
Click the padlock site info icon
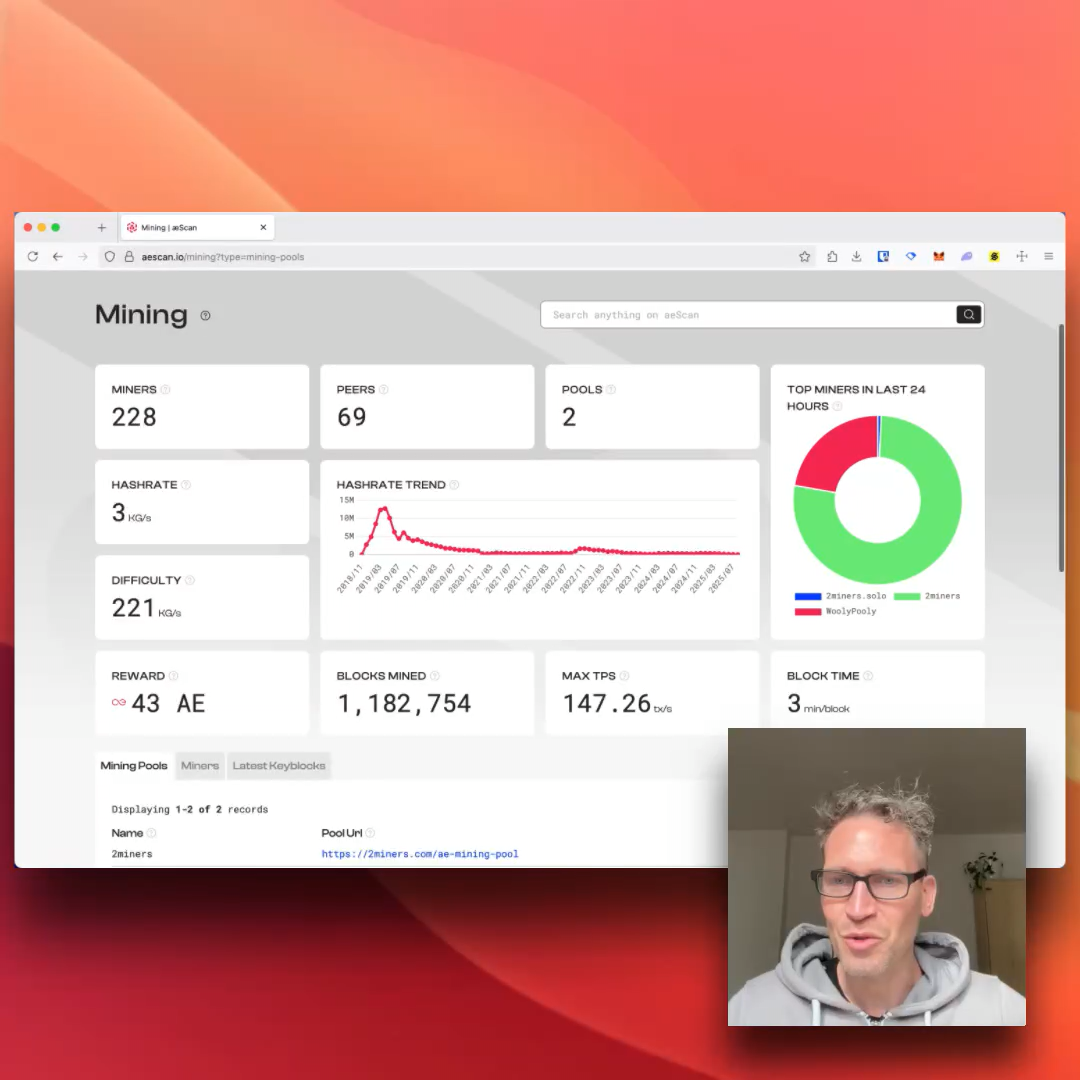(x=129, y=256)
